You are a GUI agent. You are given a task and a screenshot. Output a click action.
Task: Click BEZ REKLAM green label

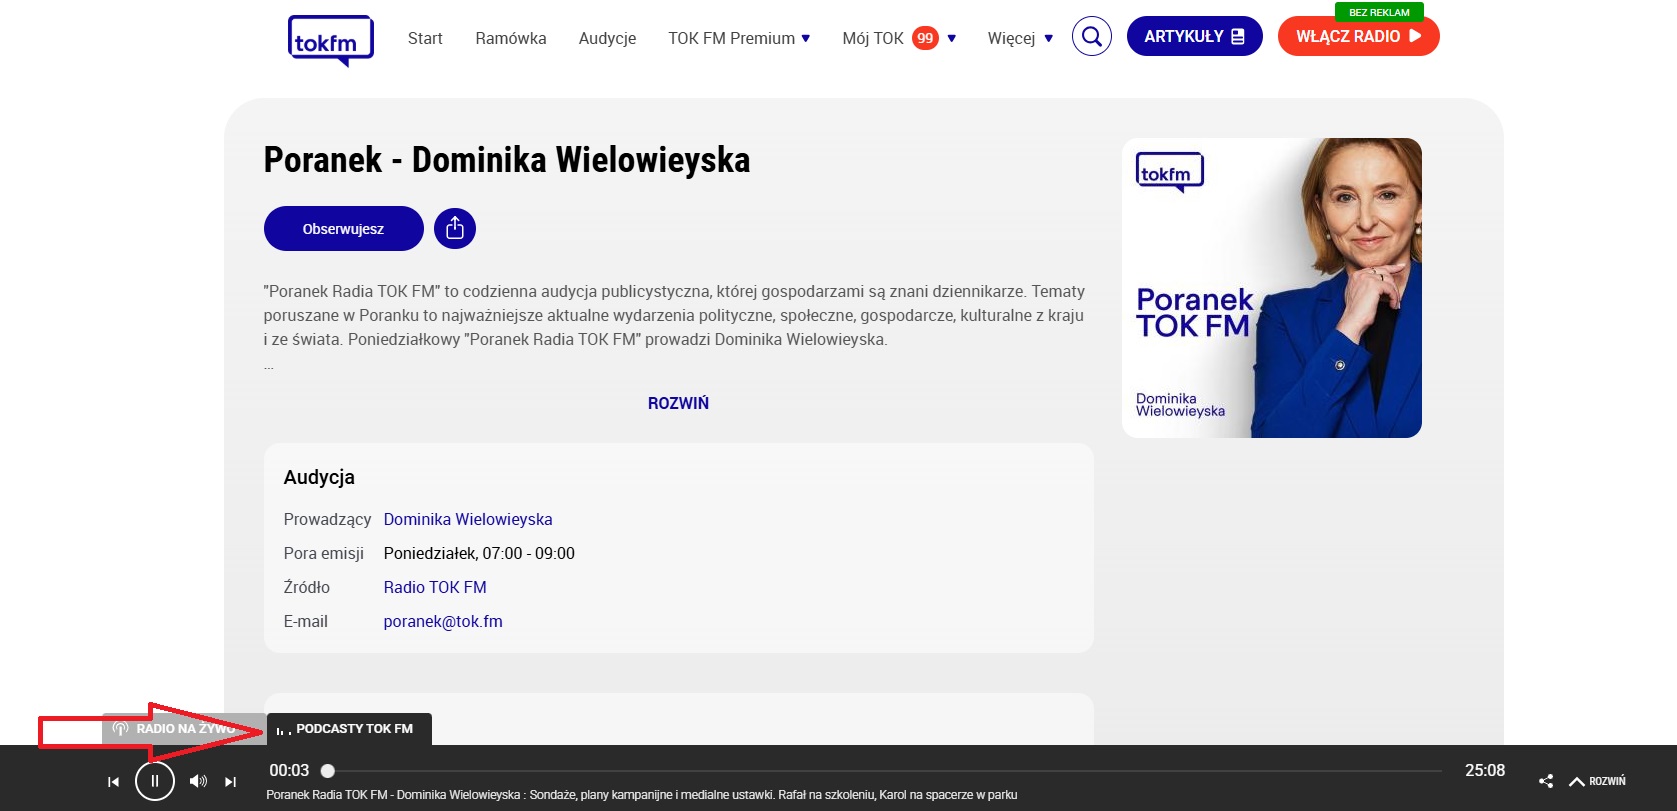(x=1379, y=12)
